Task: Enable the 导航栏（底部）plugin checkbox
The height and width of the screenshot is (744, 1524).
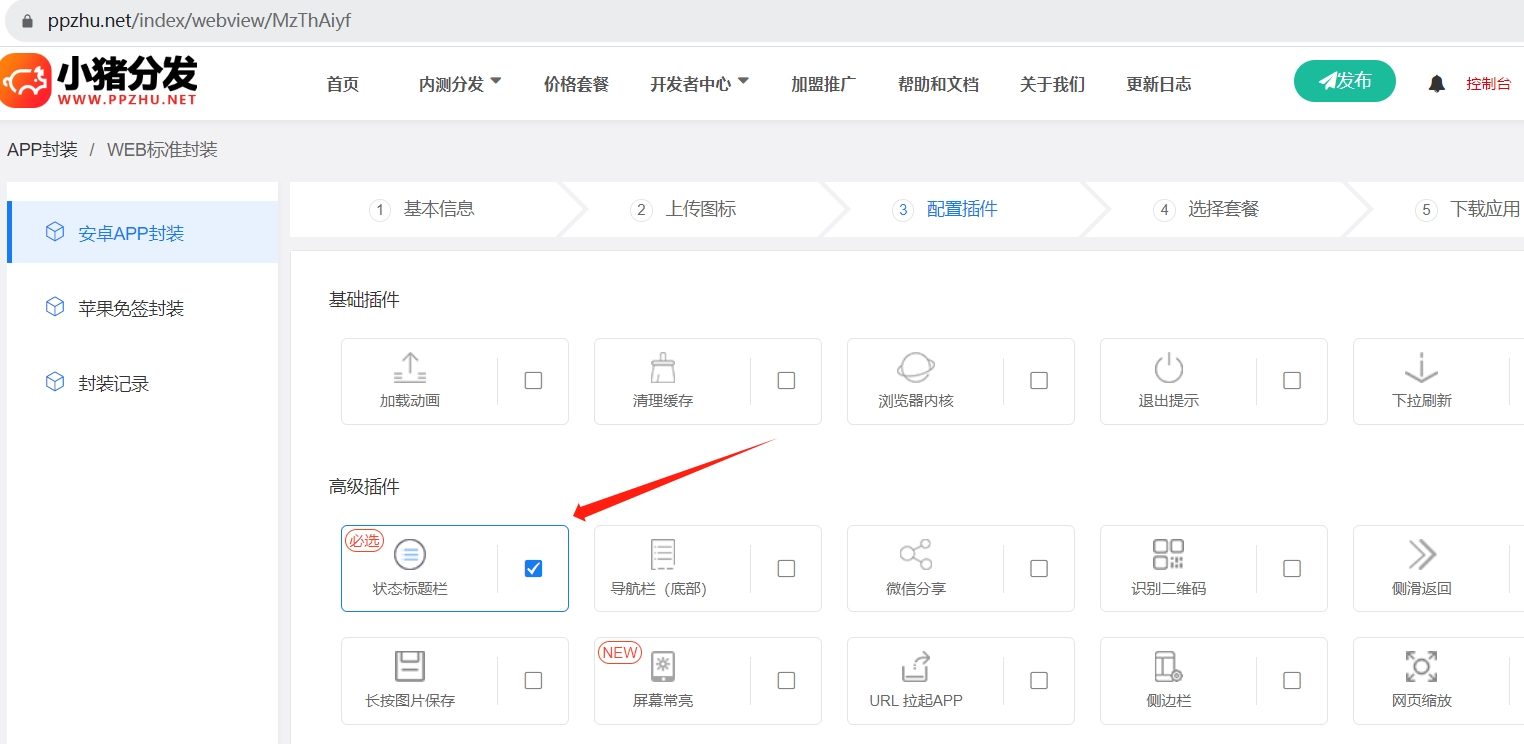Action: click(x=786, y=567)
